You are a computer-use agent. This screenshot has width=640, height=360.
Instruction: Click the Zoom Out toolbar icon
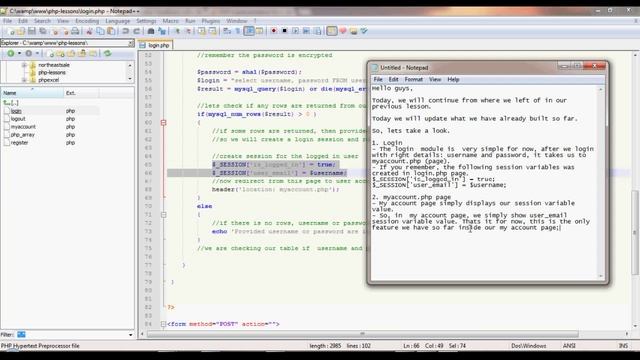coord(188,31)
